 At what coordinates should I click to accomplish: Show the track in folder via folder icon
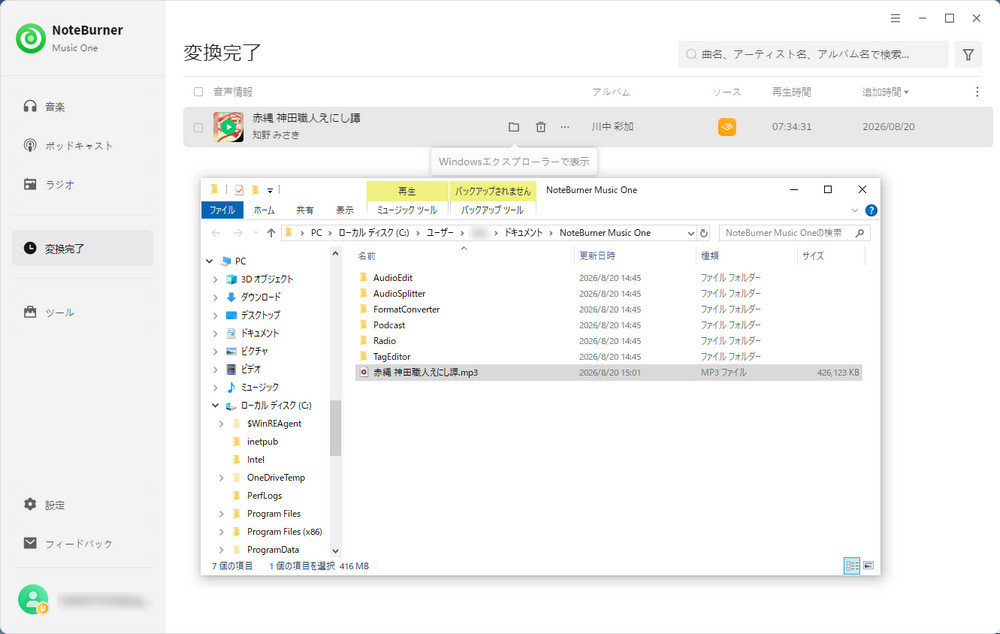(x=513, y=127)
